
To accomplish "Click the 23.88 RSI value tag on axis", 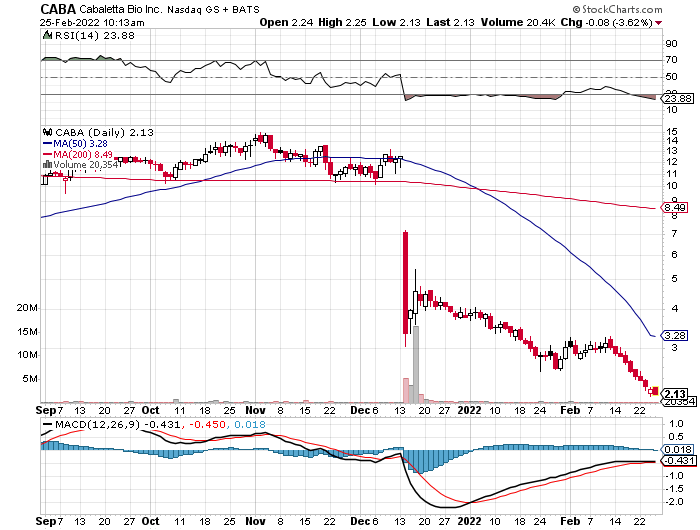I will (x=678, y=98).
